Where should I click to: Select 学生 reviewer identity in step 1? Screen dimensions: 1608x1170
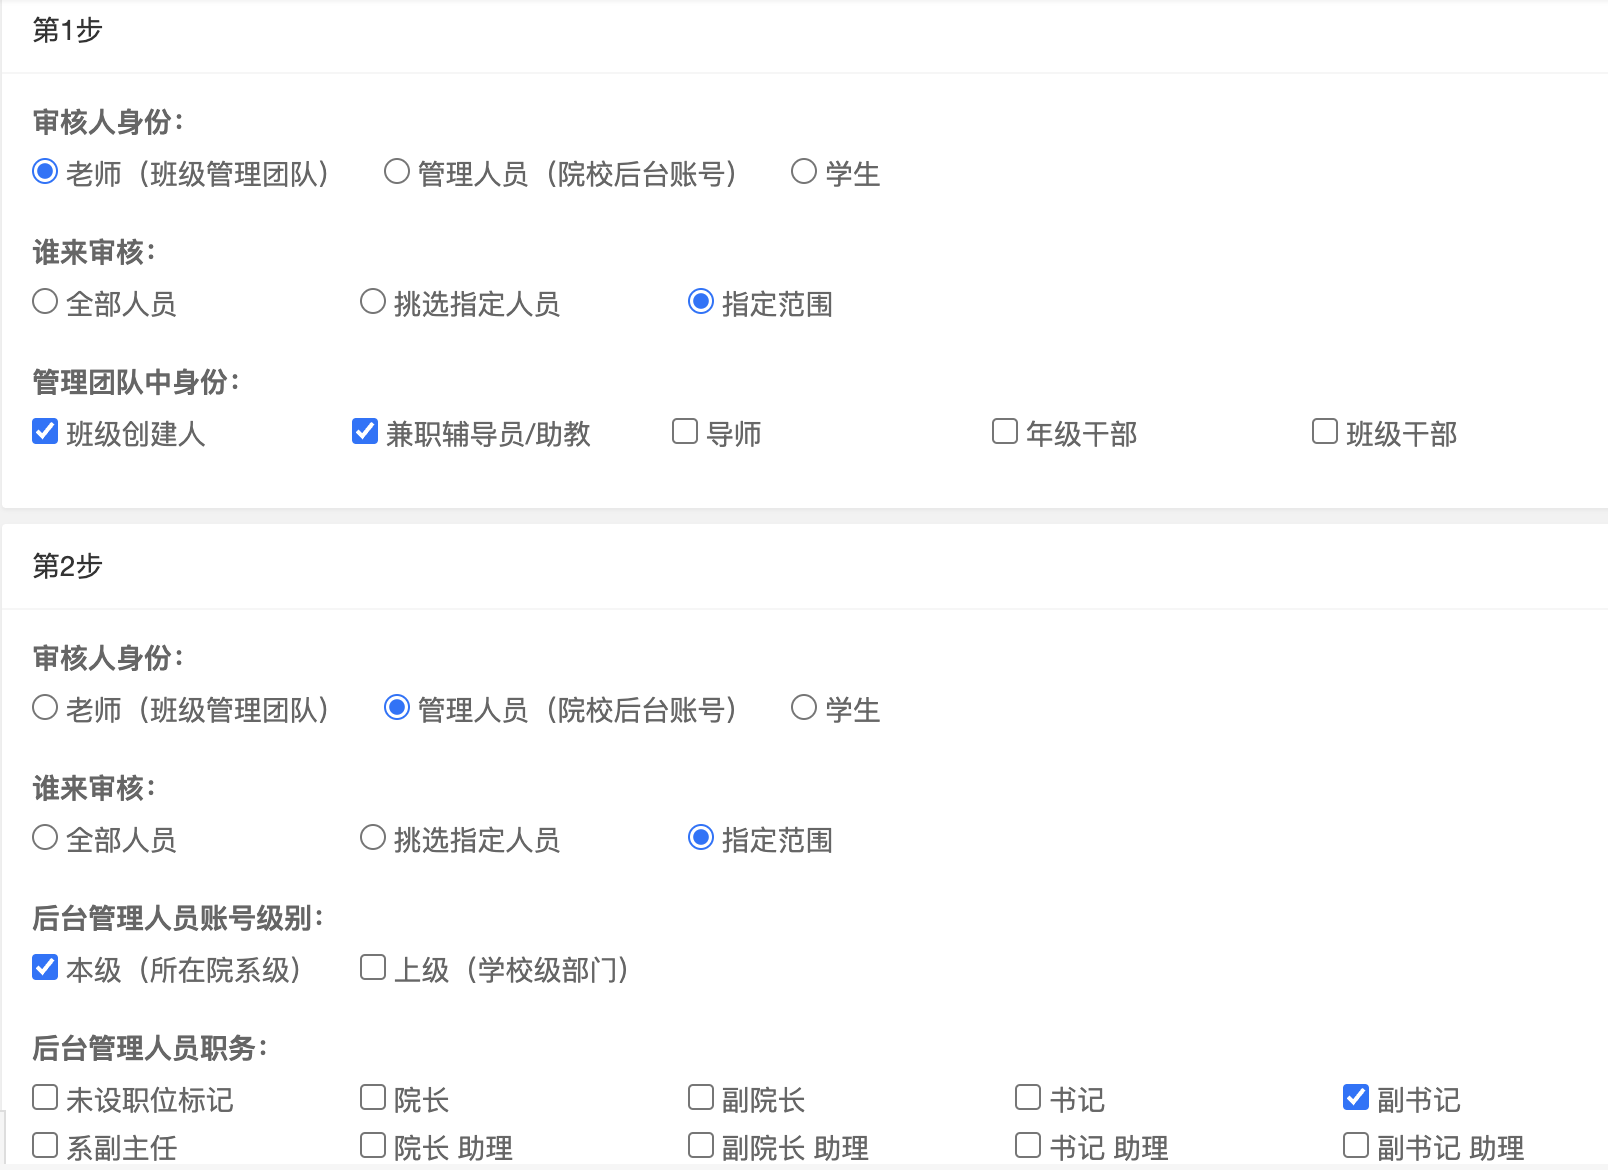tap(804, 172)
